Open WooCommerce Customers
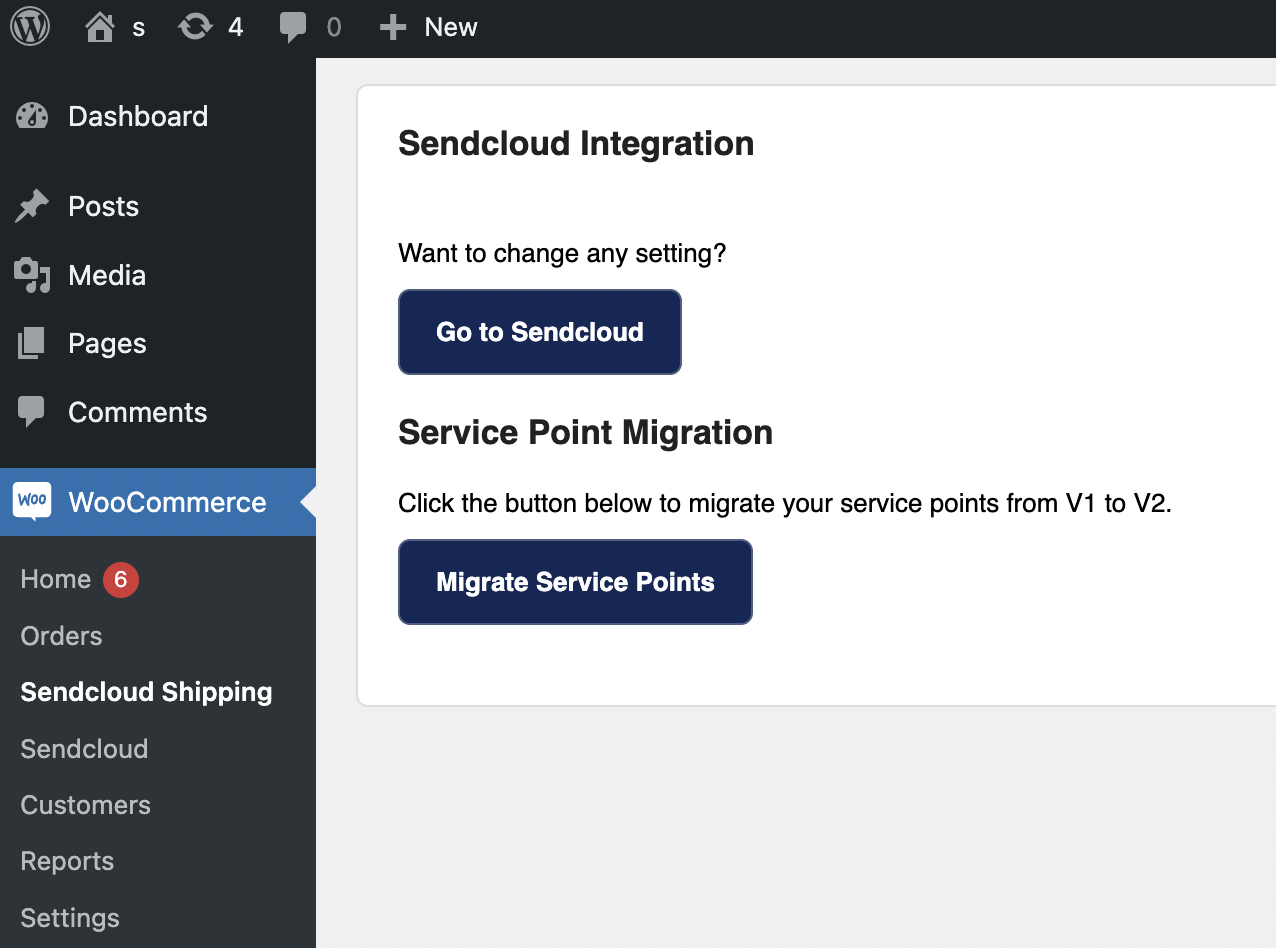 85,805
